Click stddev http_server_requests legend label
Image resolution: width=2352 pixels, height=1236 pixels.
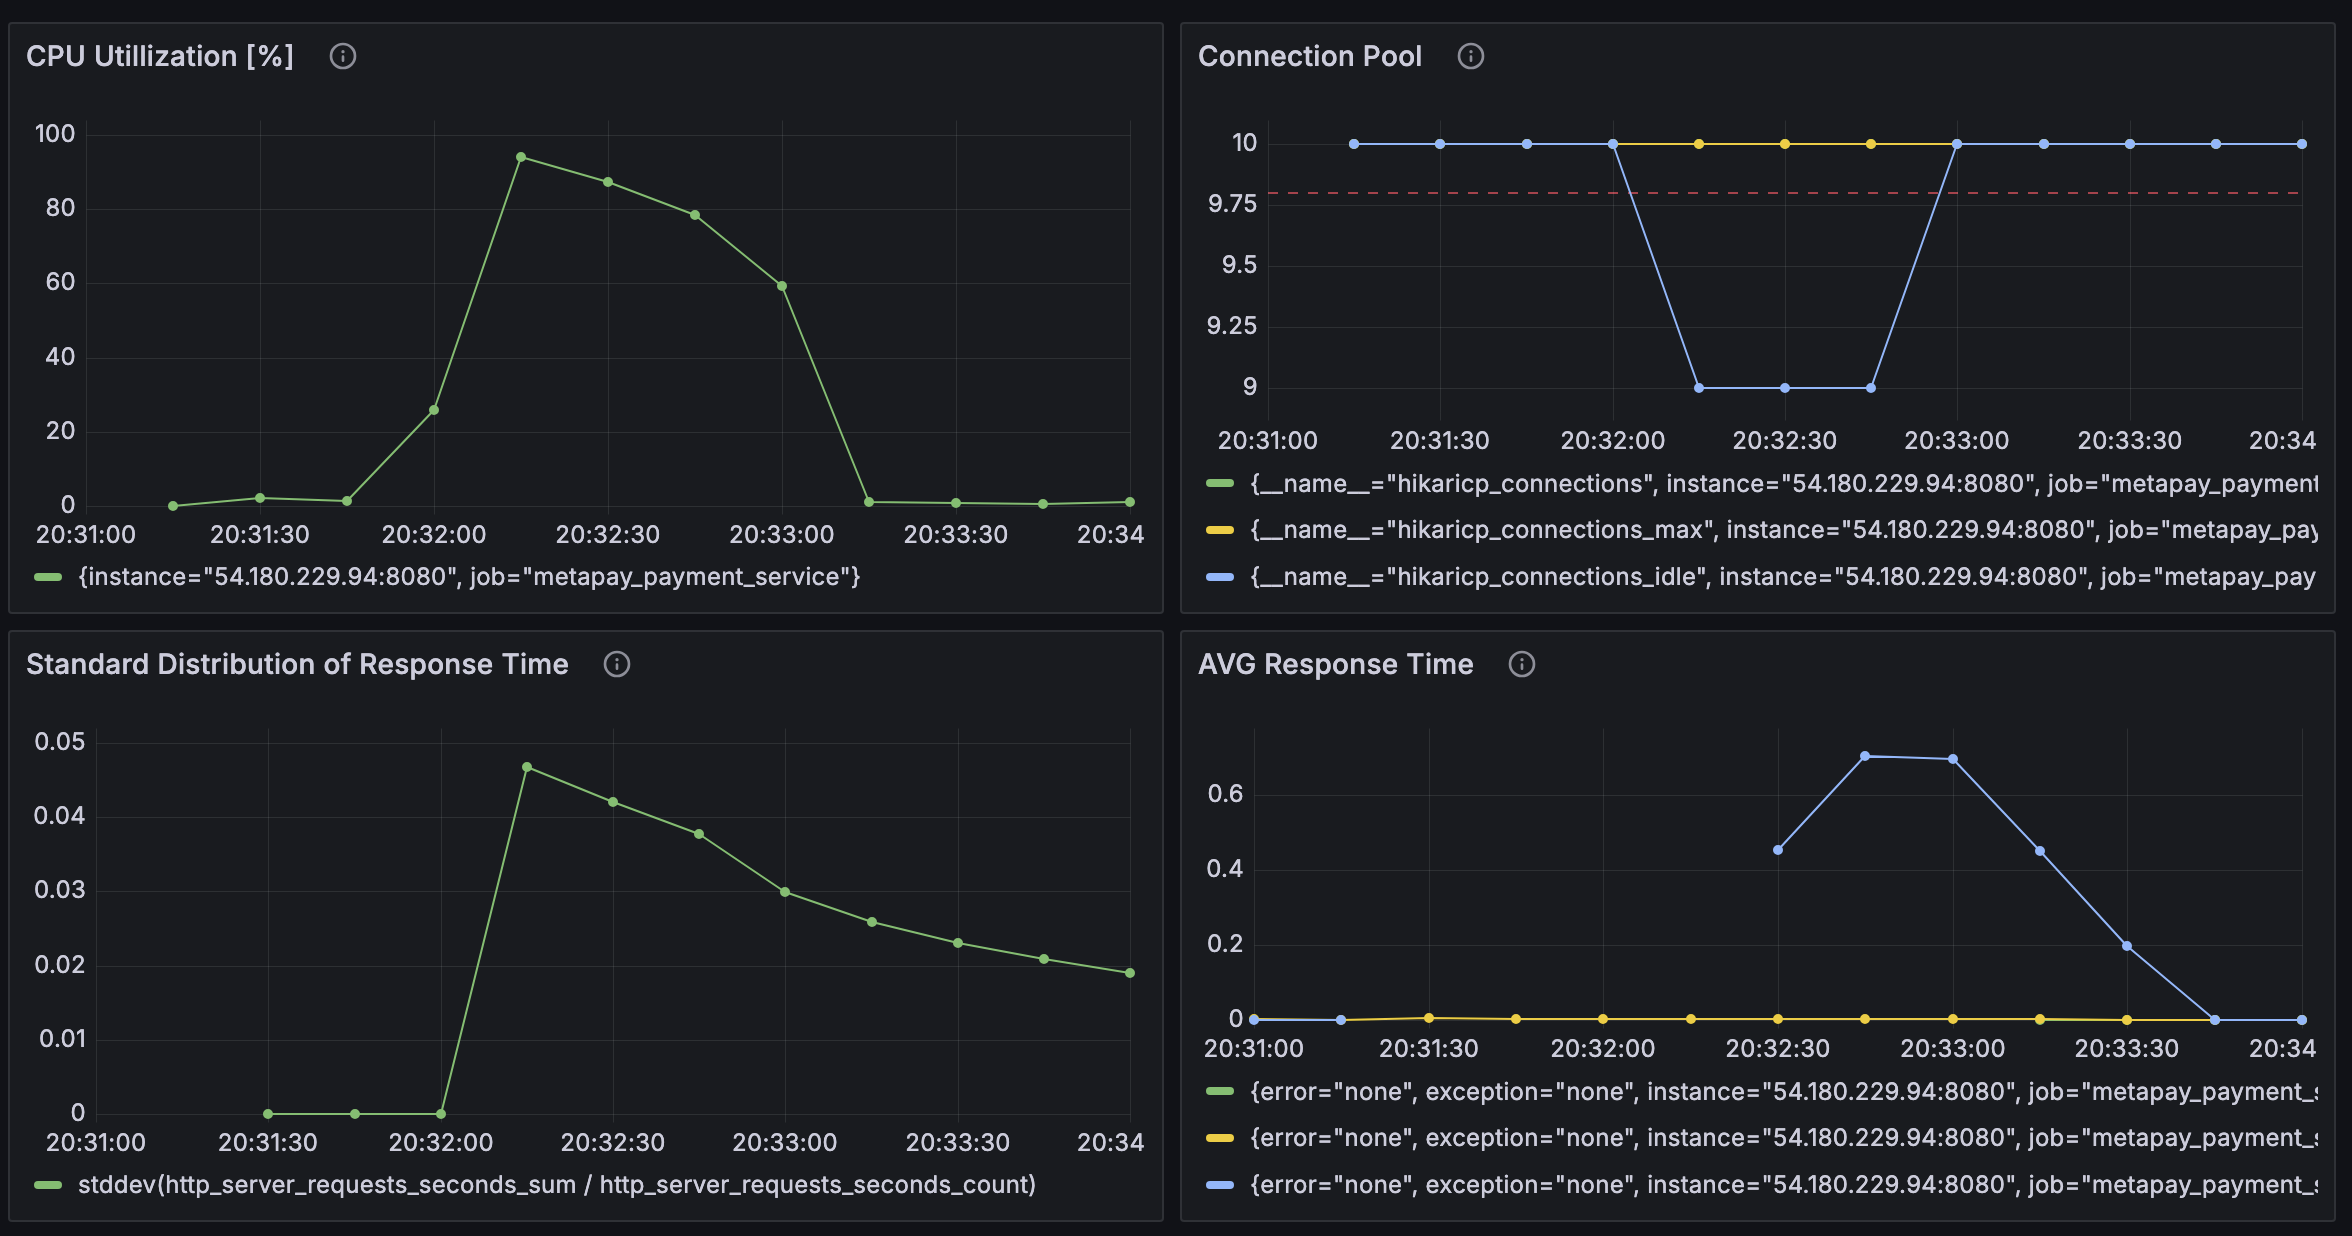[556, 1185]
